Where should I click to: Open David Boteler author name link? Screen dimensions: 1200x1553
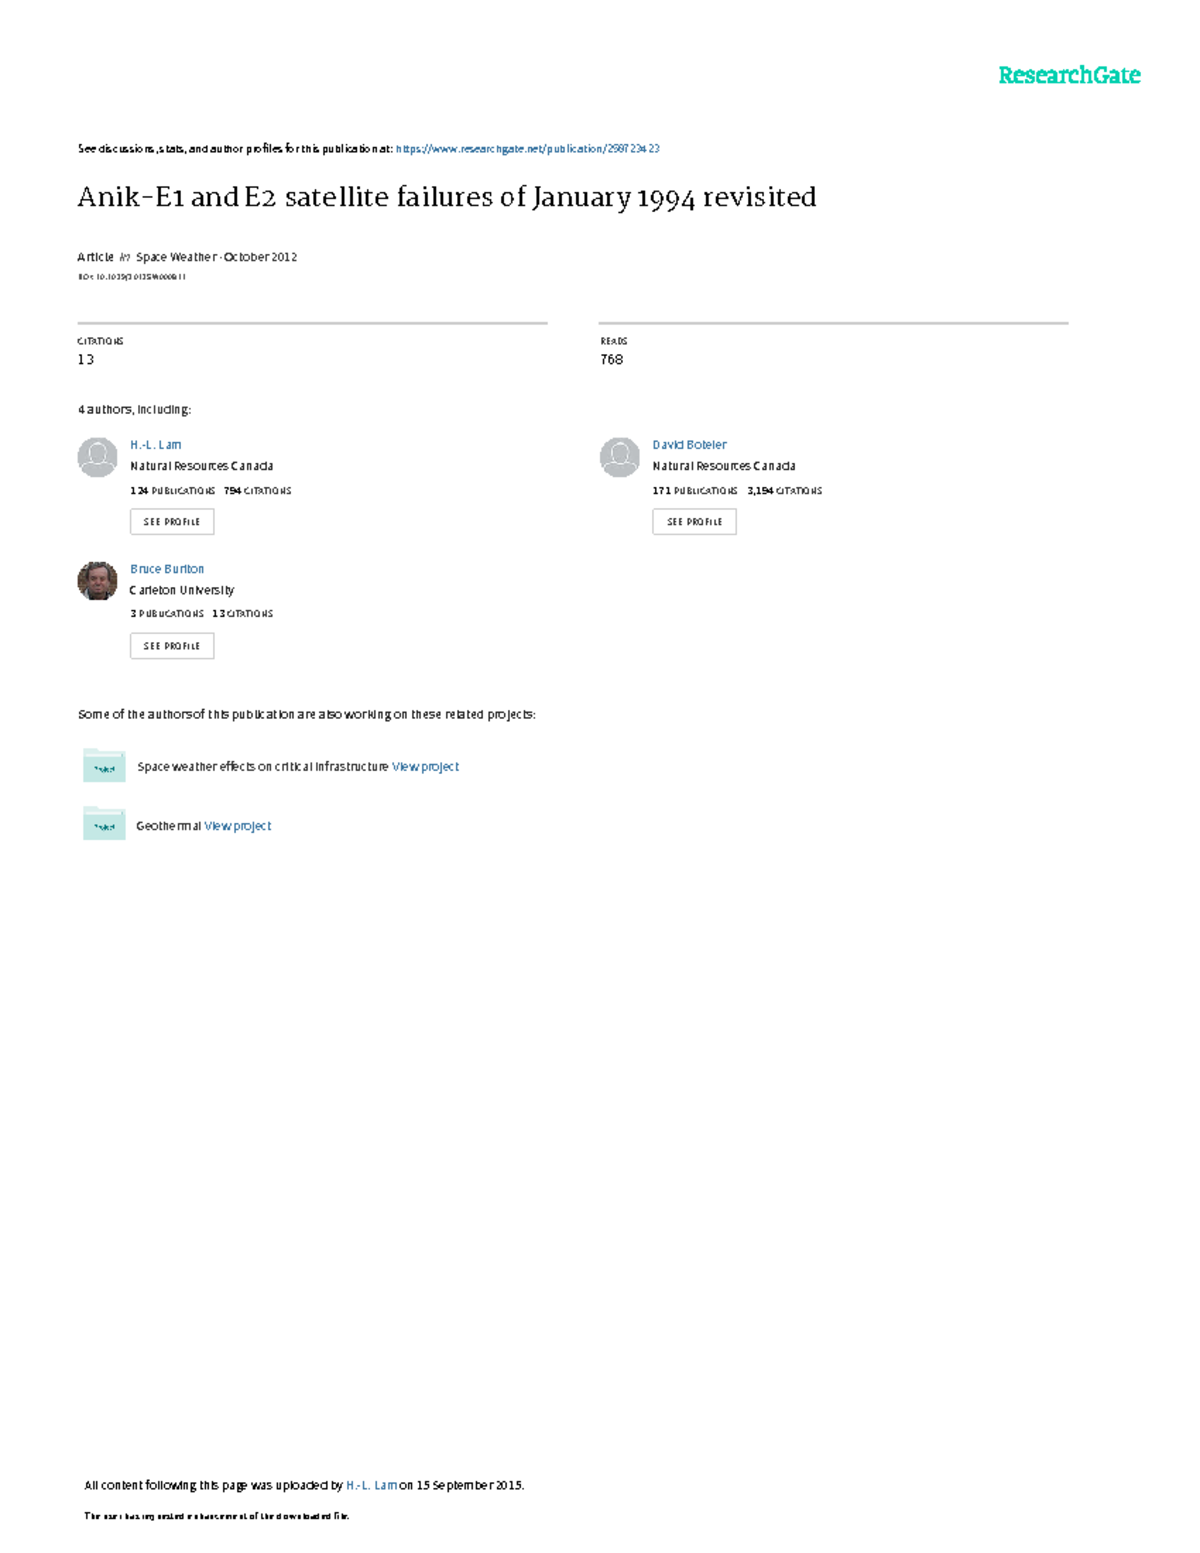tap(689, 445)
